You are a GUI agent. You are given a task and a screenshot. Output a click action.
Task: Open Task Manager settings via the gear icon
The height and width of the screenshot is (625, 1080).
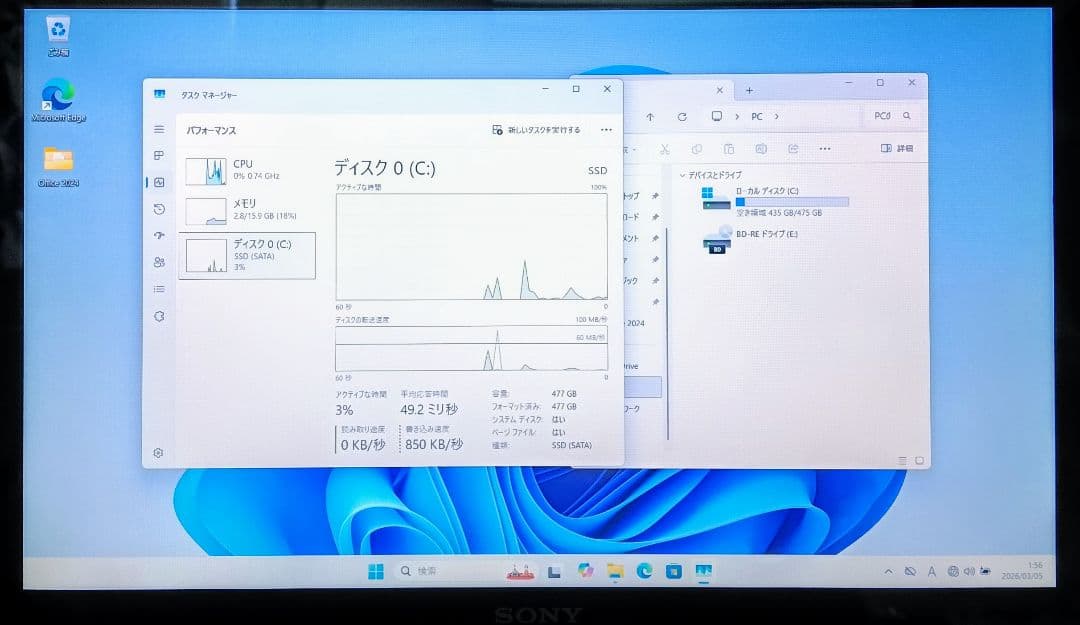pos(158,452)
